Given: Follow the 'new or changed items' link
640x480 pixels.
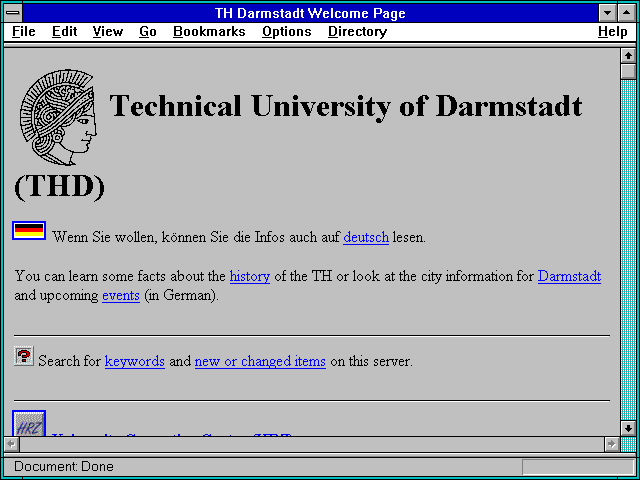Looking at the screenshot, I should click(260, 361).
